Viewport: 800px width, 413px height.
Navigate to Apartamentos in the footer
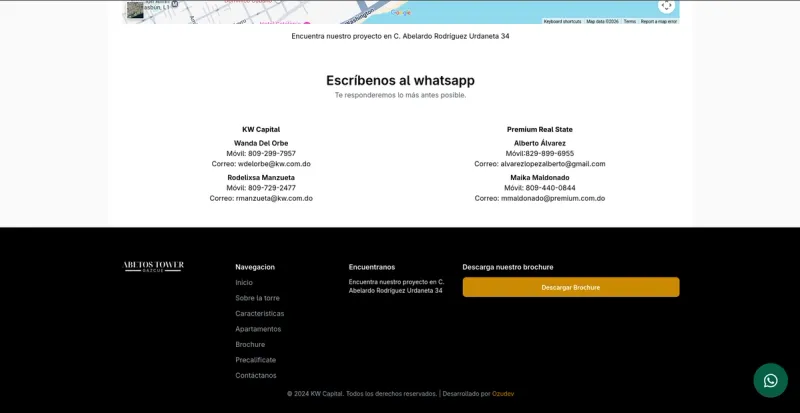point(258,329)
